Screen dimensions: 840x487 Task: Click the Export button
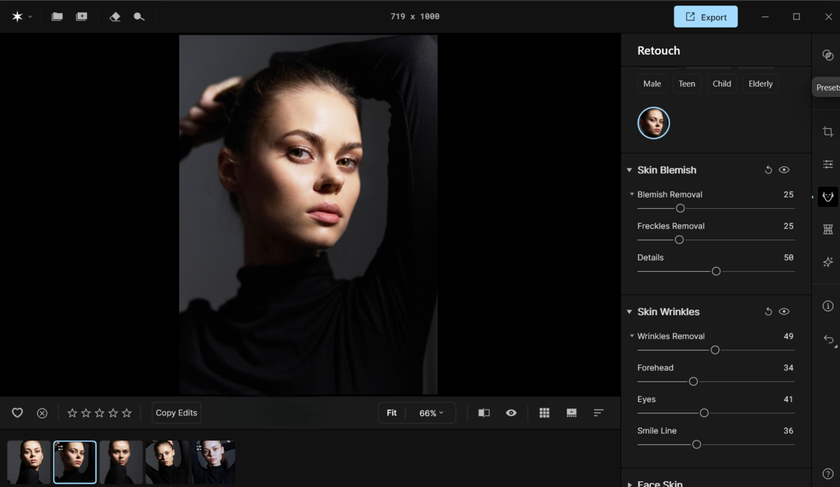click(706, 17)
